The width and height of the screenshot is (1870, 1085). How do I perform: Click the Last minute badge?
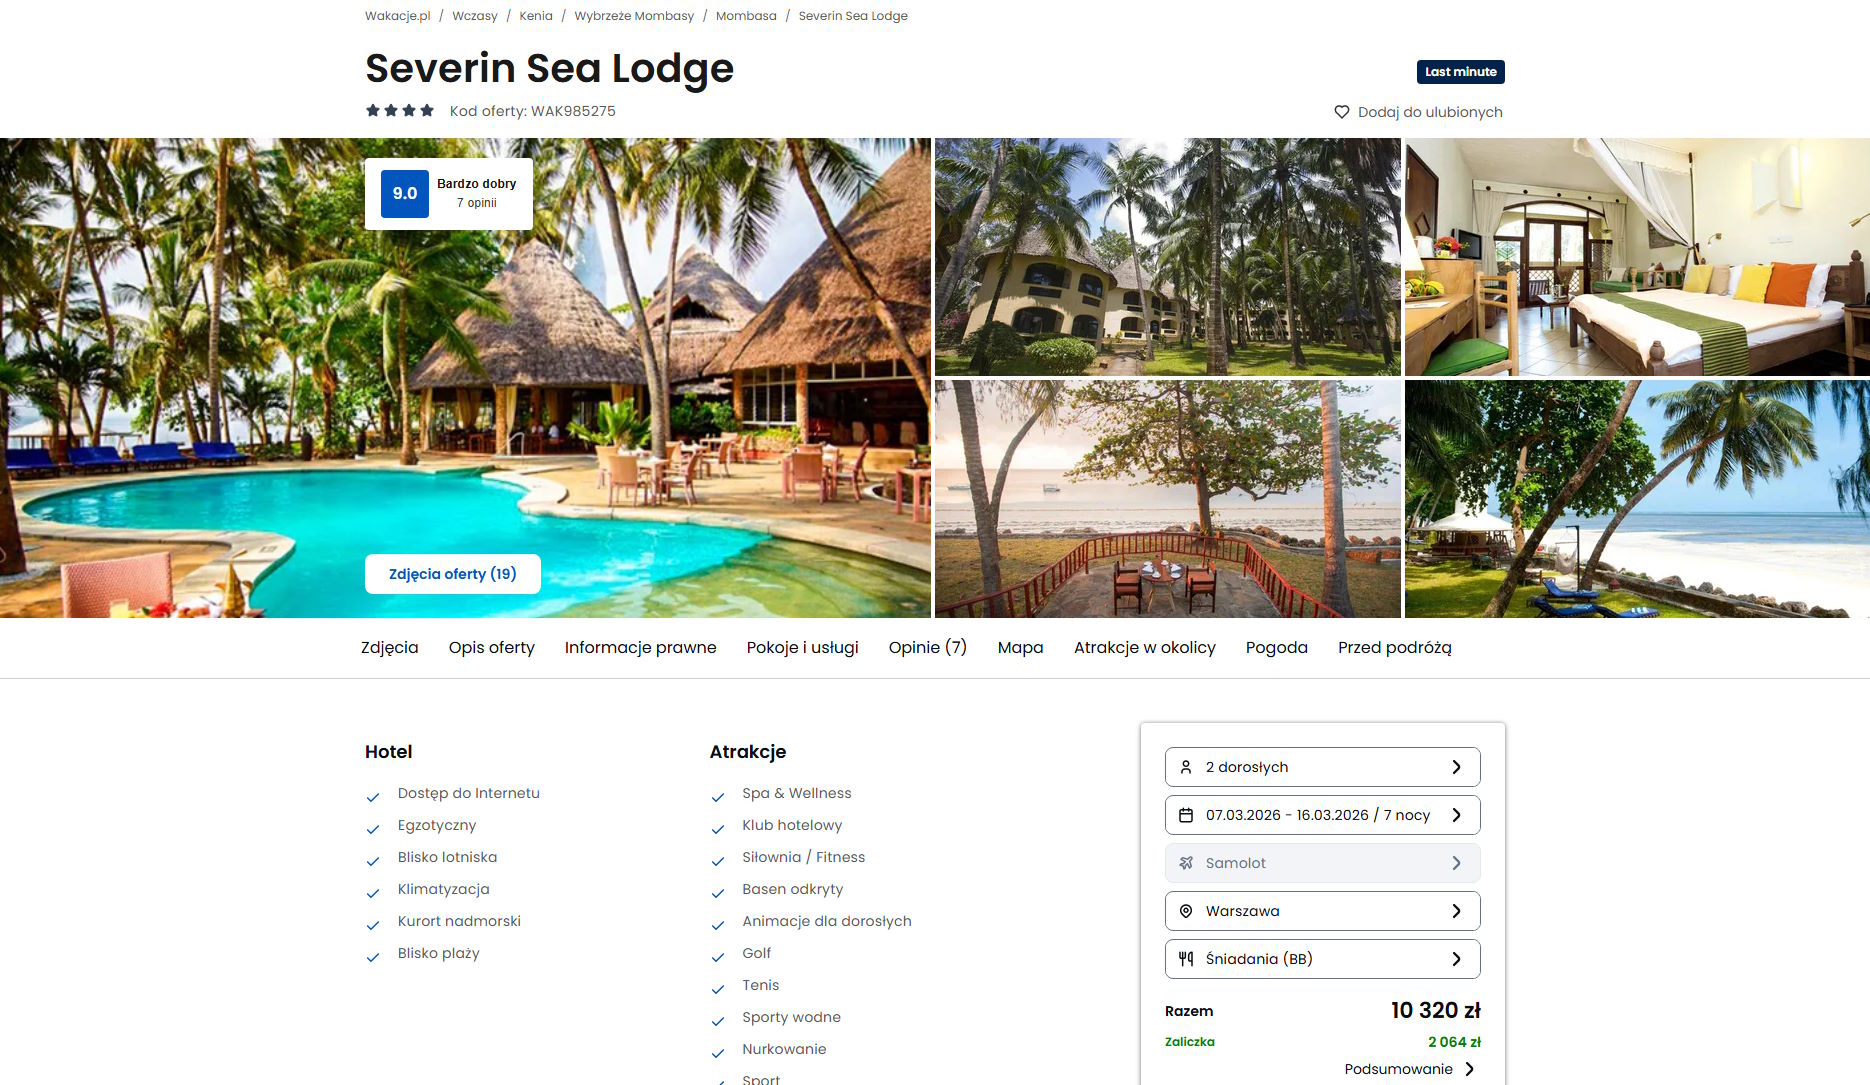(x=1461, y=72)
